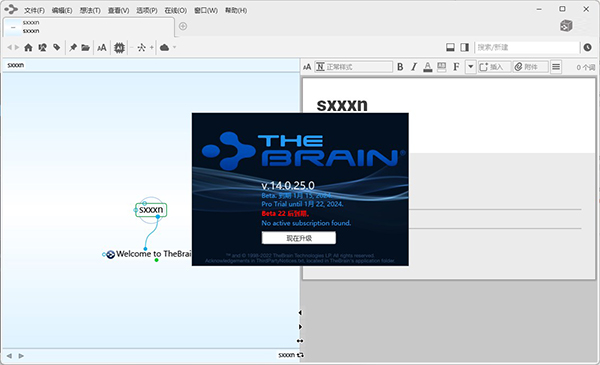
Task: Open the normal style combo box
Action: pyautogui.click(x=354, y=67)
